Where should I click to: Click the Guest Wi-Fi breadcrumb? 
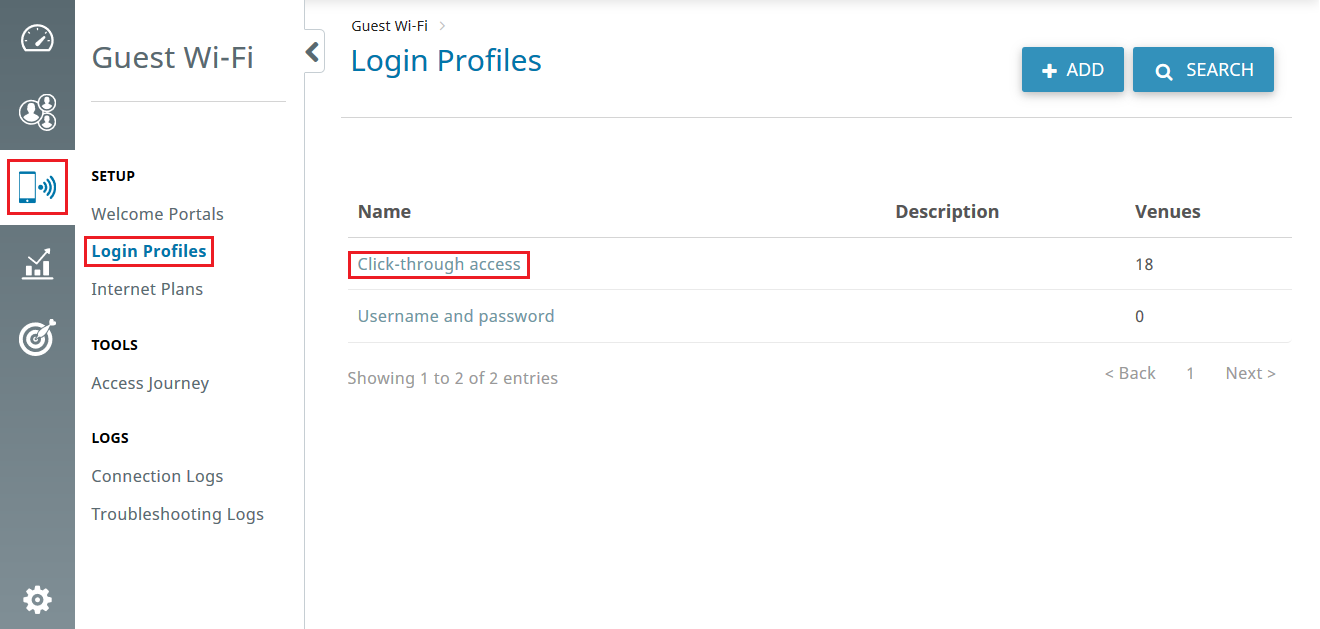point(389,26)
